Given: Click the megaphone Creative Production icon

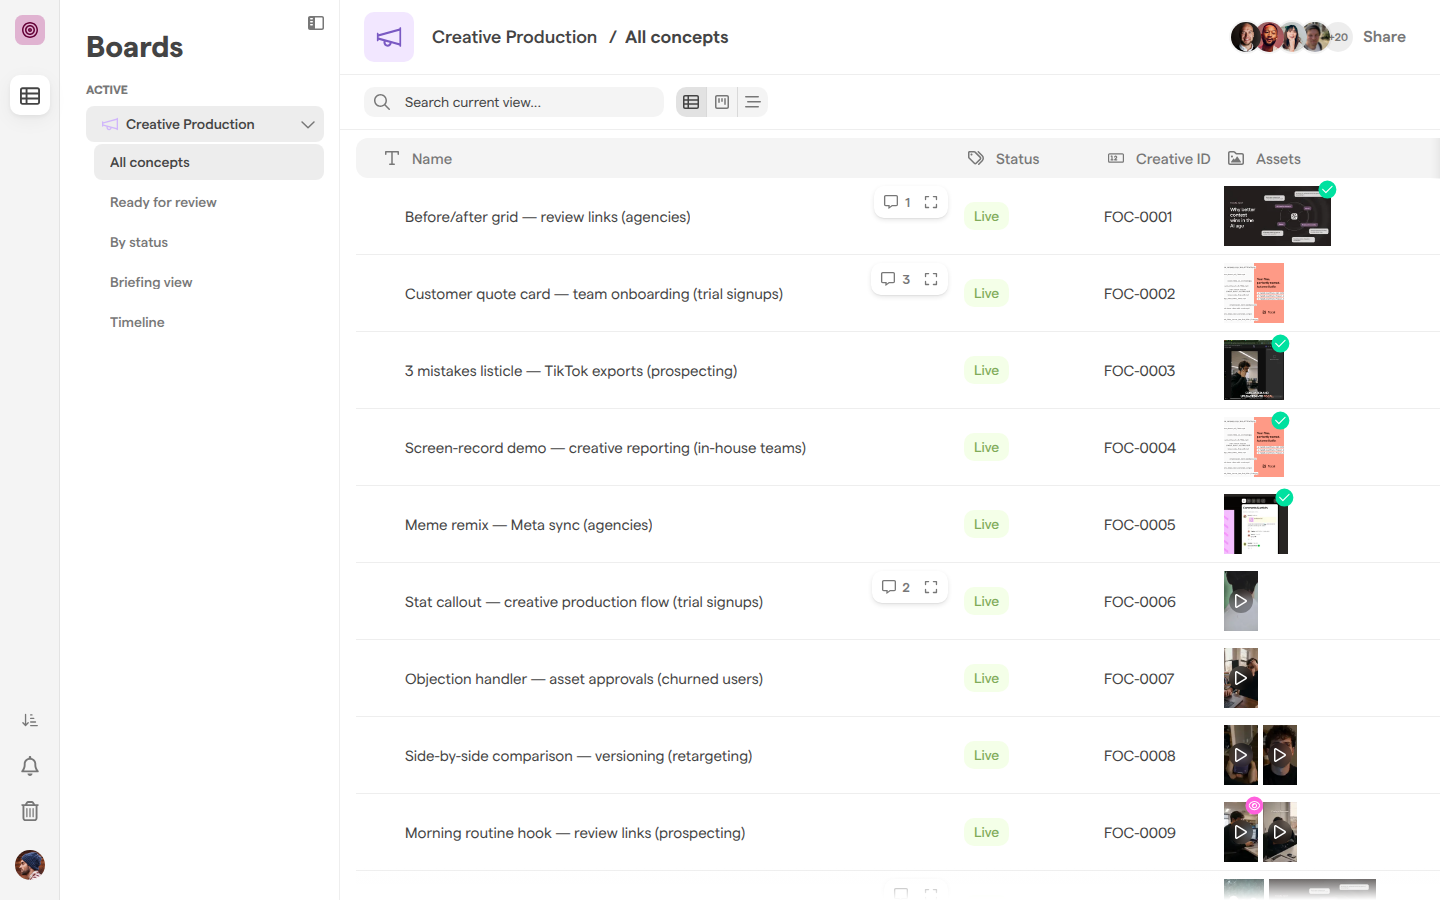Looking at the screenshot, I should click(389, 37).
